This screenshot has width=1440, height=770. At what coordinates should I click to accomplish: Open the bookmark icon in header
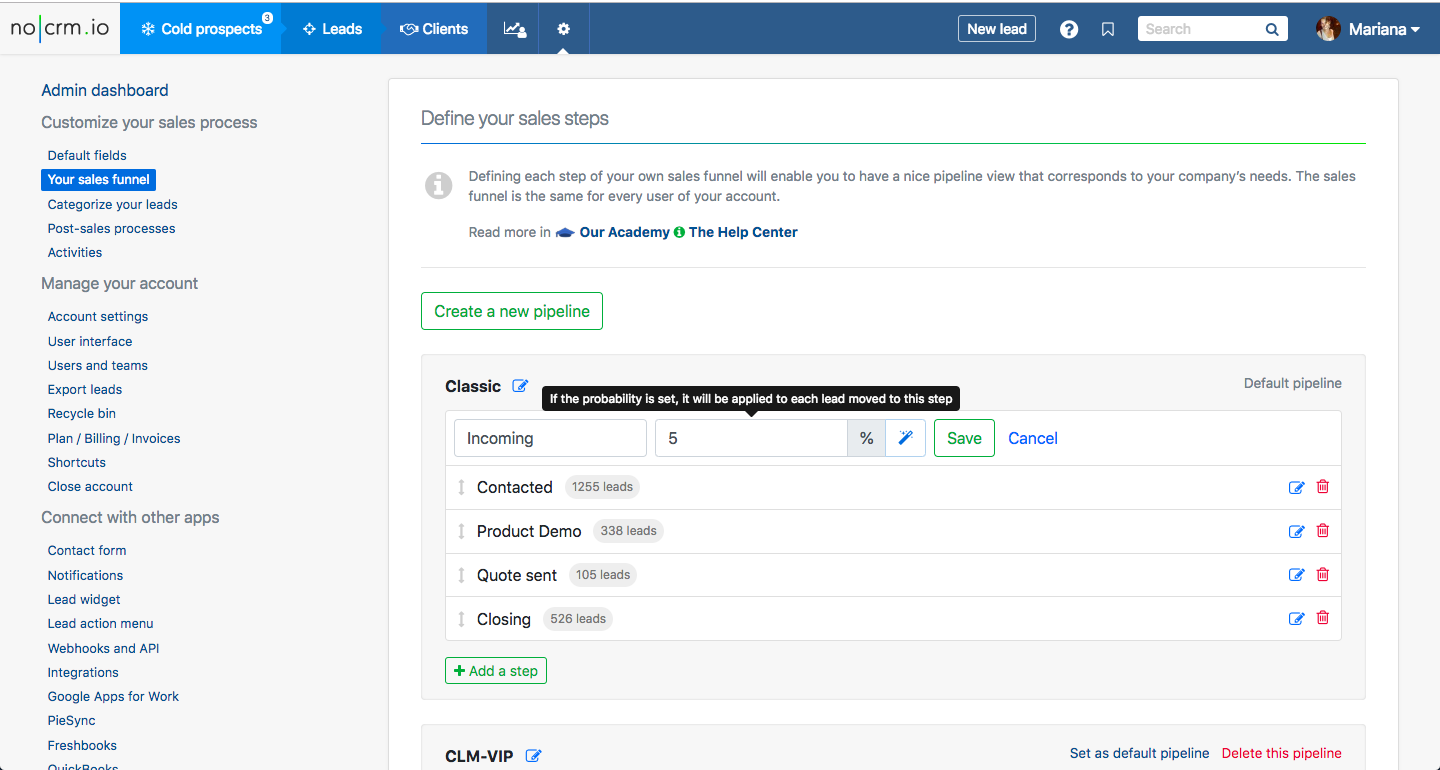(x=1108, y=29)
